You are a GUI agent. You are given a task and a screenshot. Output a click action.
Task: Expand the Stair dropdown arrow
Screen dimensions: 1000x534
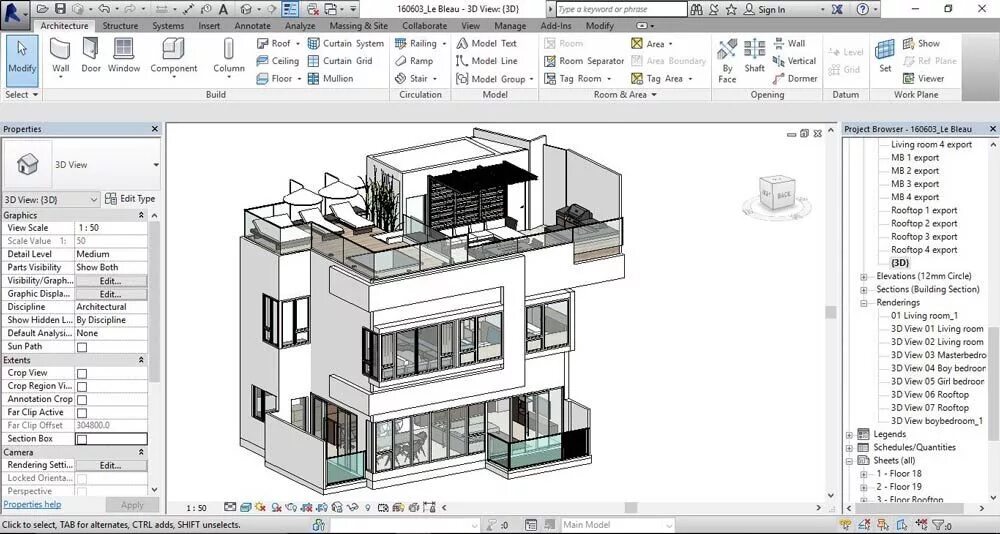[435, 78]
